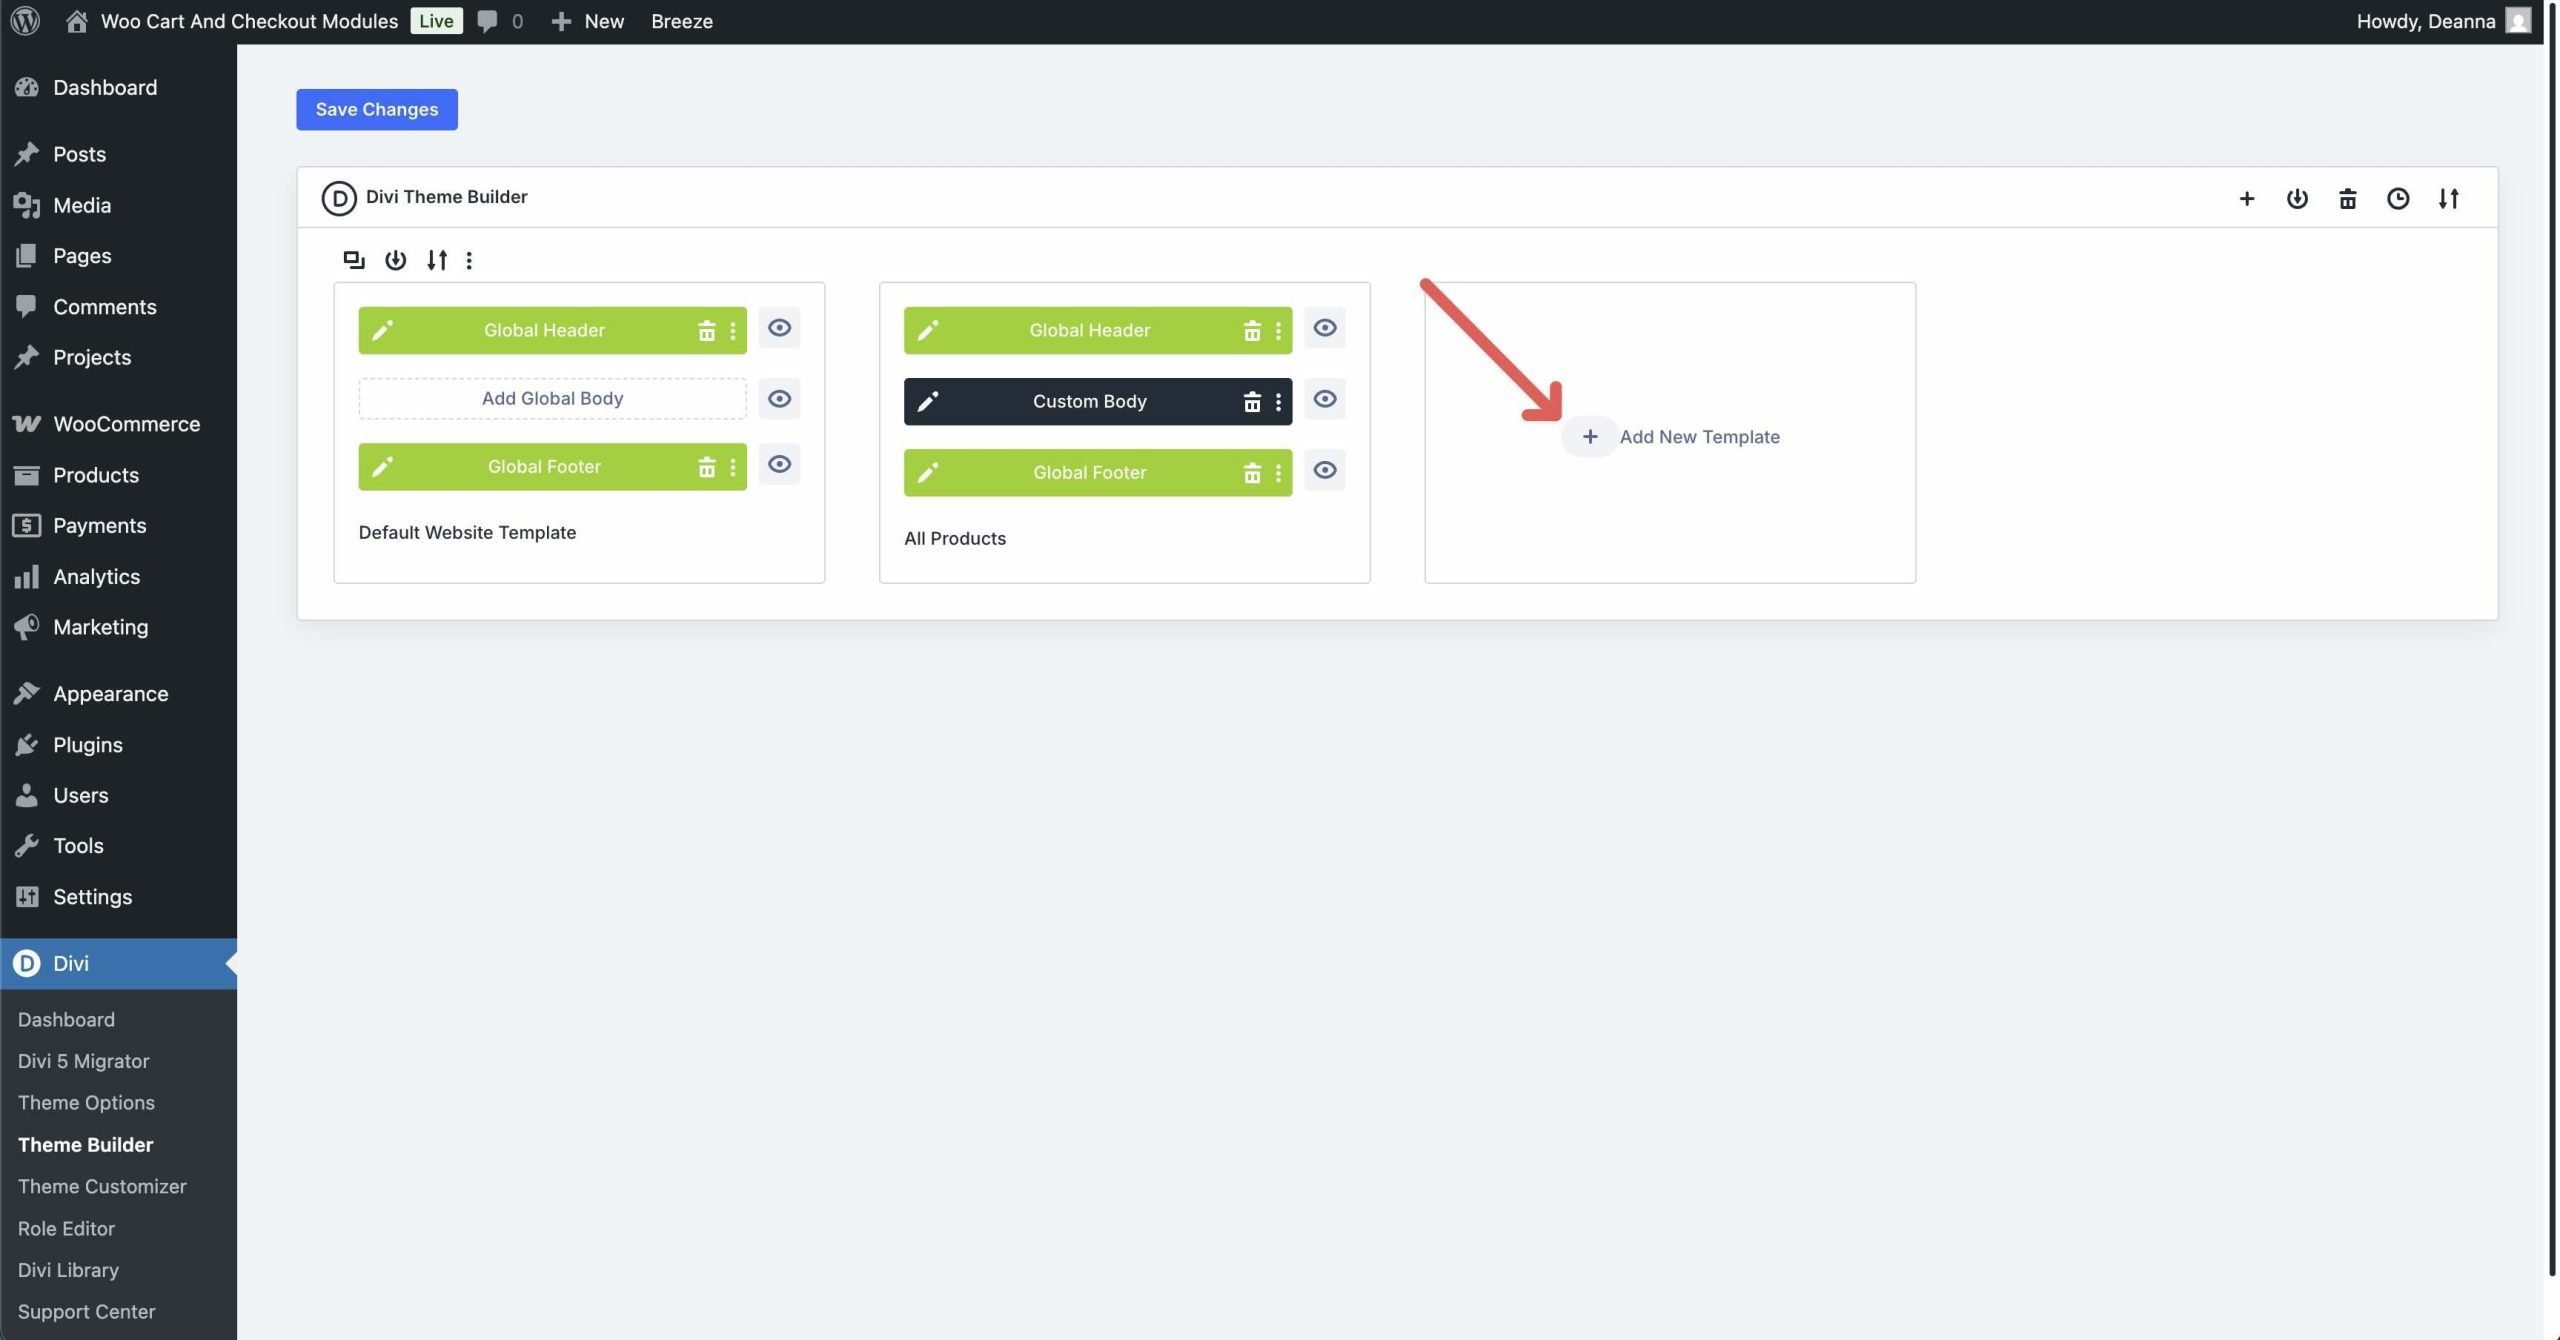The height and width of the screenshot is (1340, 2560).
Task: Open the options menu on Default Website Template's Global Footer
Action: coord(735,466)
